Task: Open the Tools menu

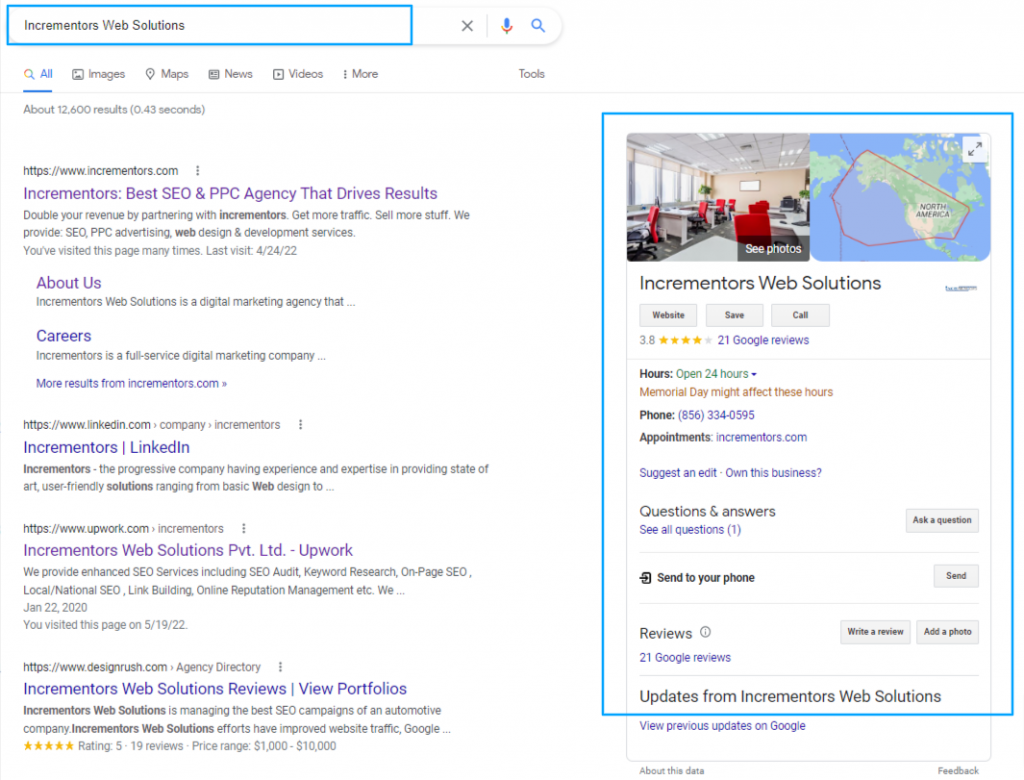Action: [531, 74]
